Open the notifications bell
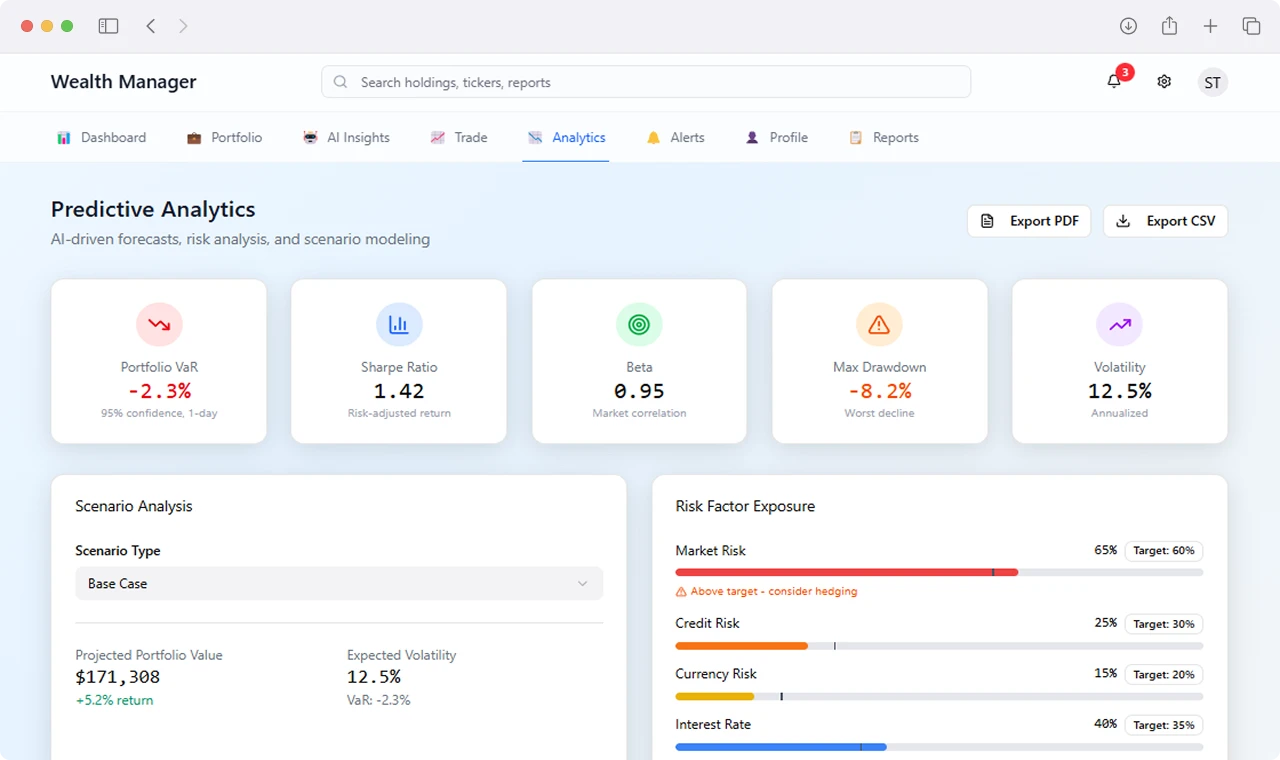1280x760 pixels. tap(1114, 82)
